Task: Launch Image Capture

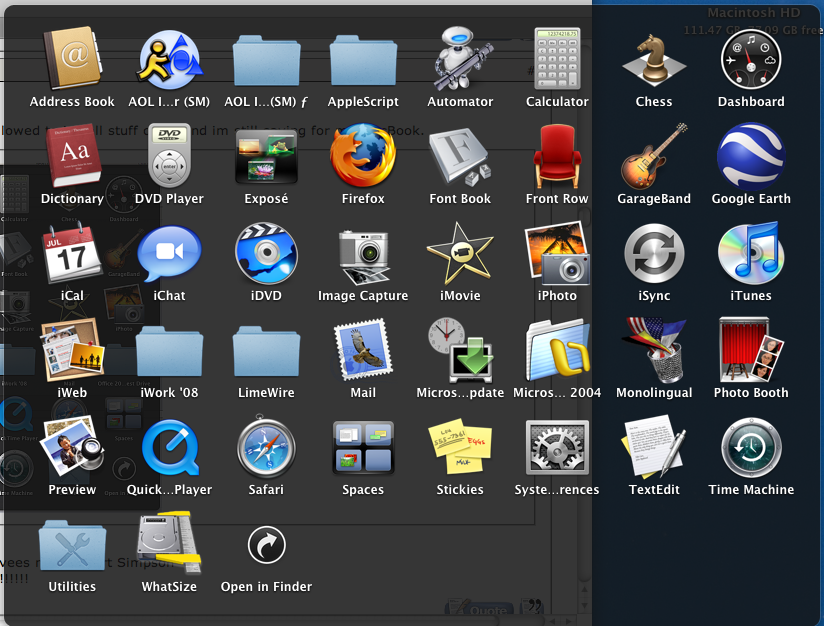Action: (363, 257)
